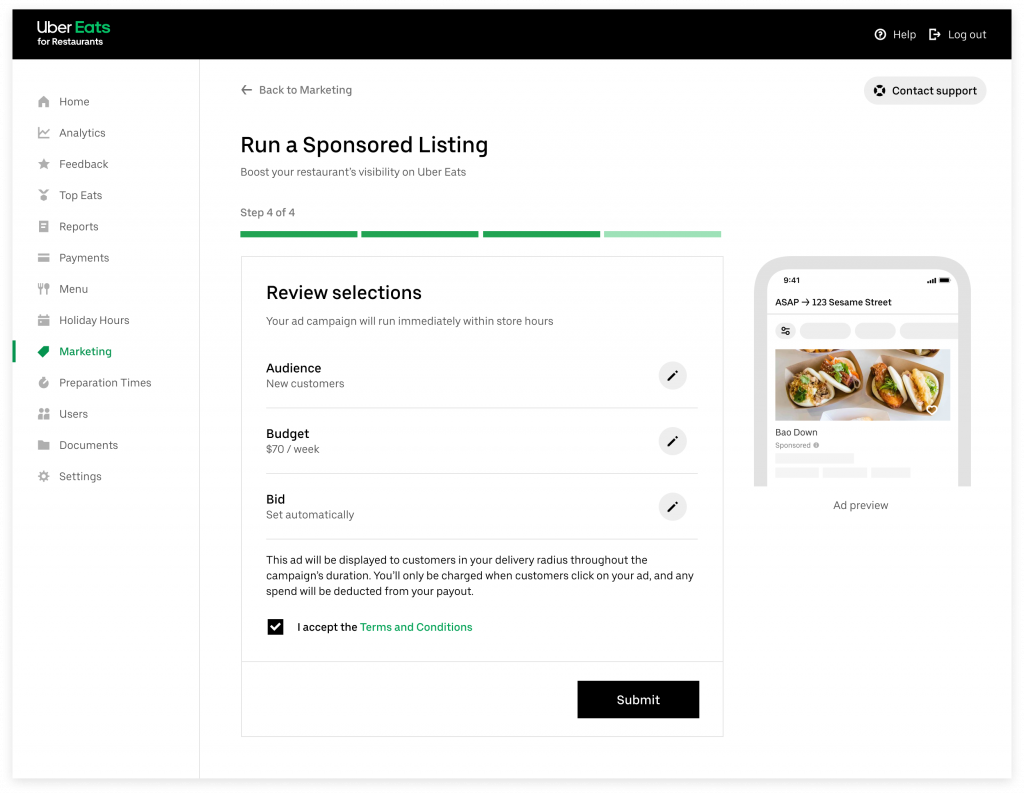
Task: Select Top Eats from sidebar
Action: (80, 195)
